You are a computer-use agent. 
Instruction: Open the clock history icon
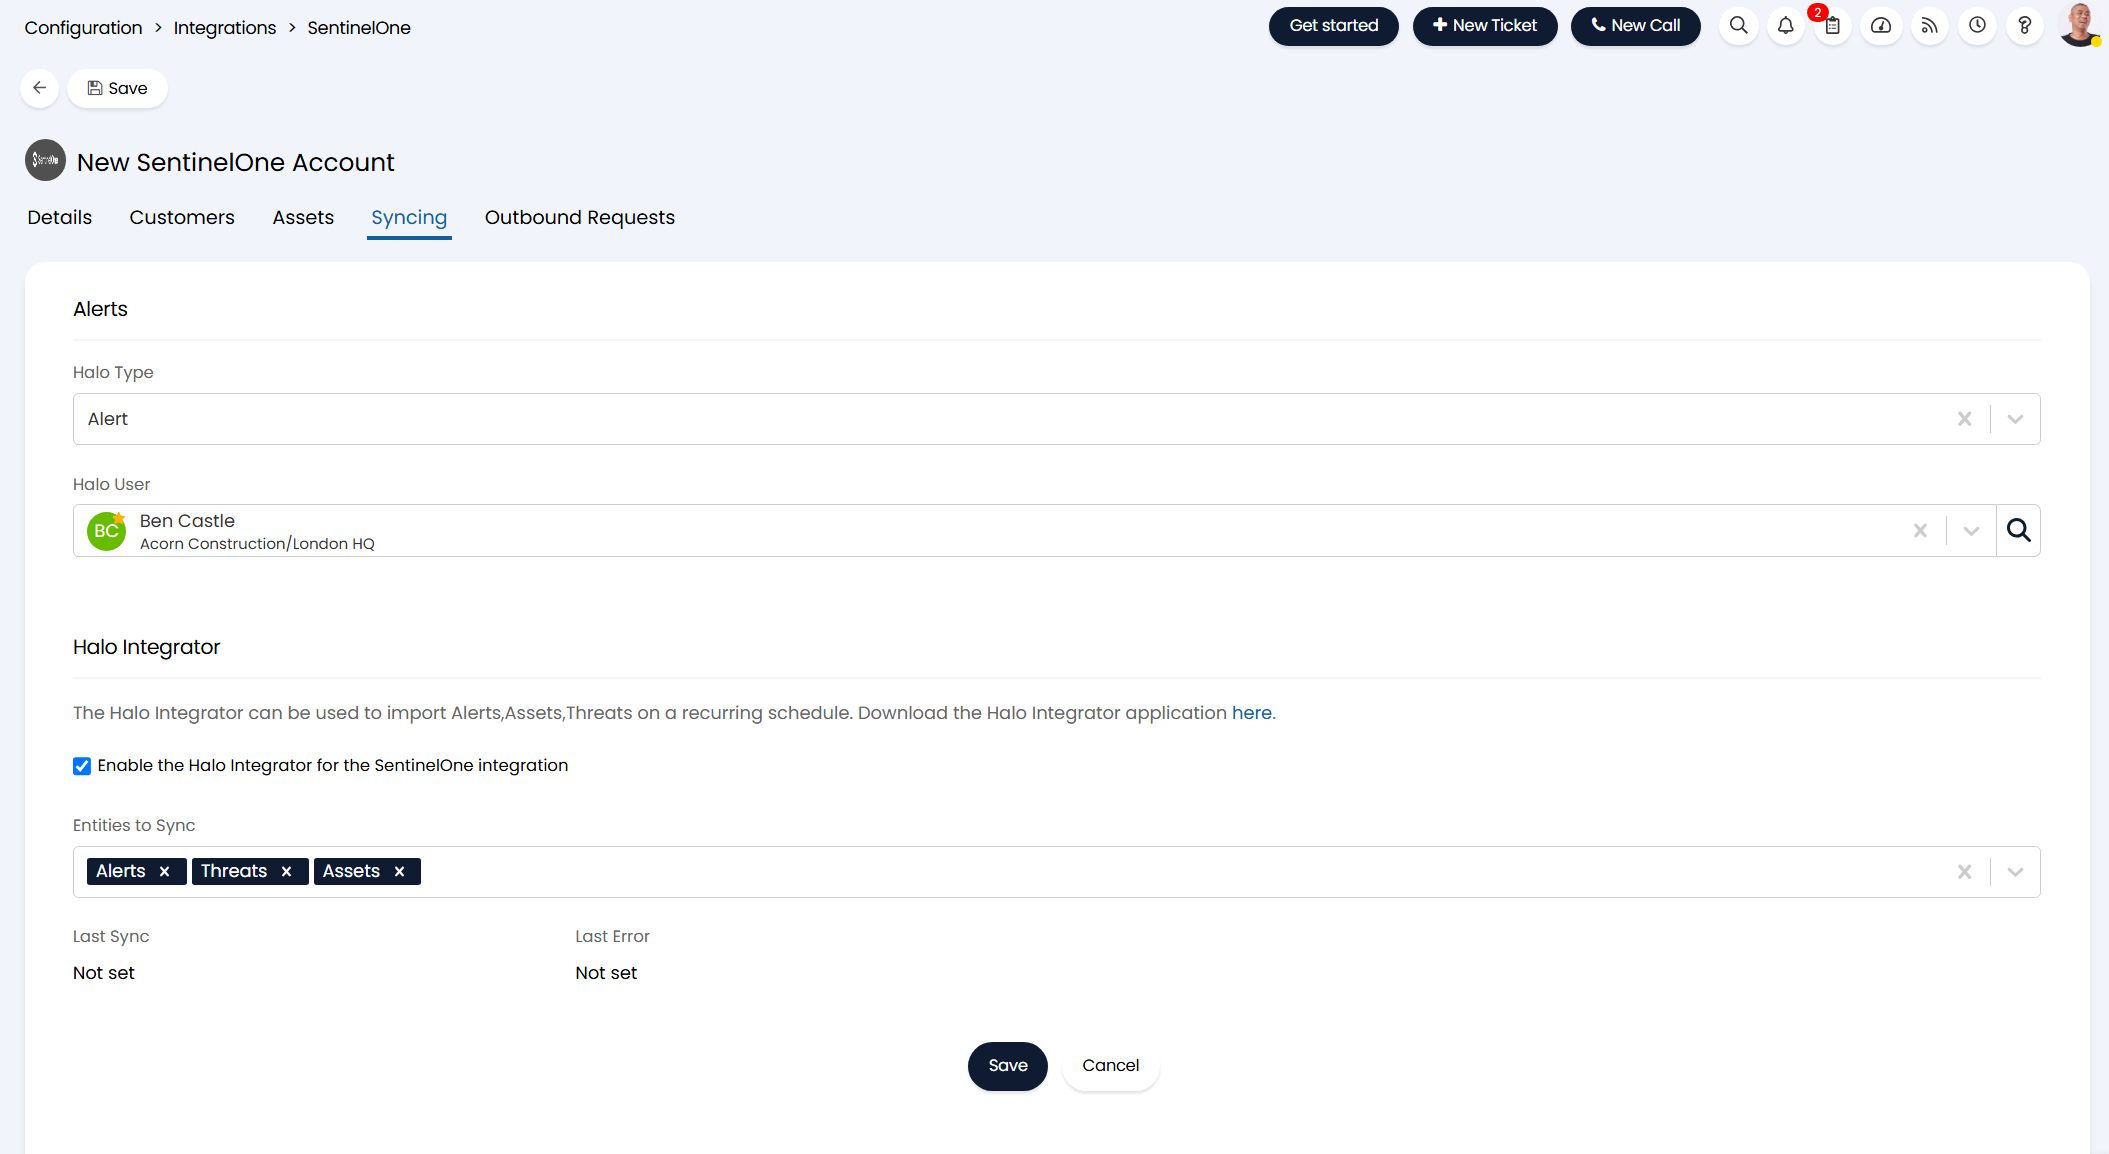1977,26
